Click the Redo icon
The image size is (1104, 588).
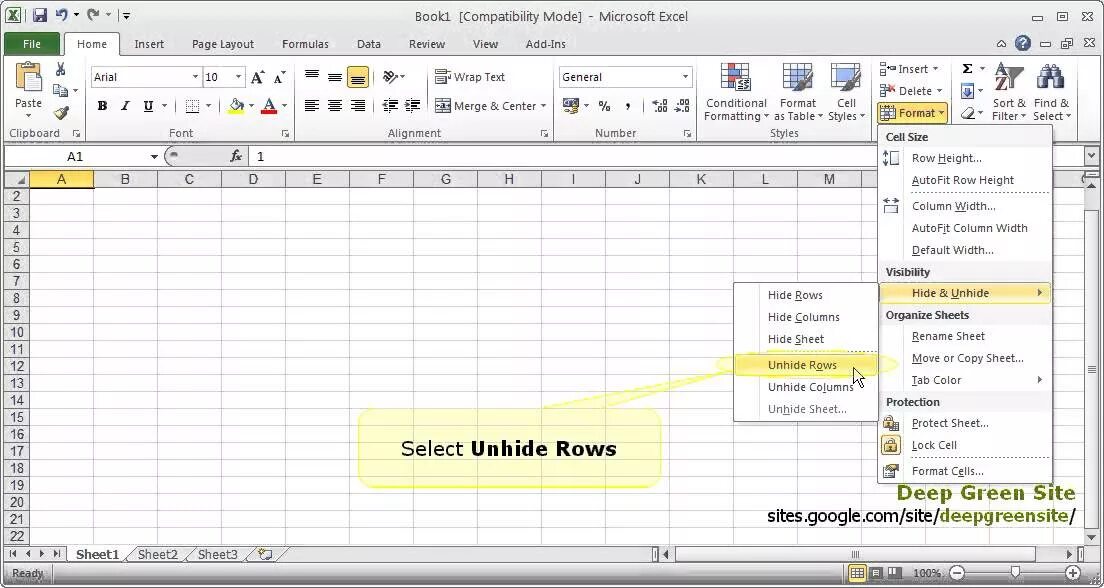(x=93, y=15)
